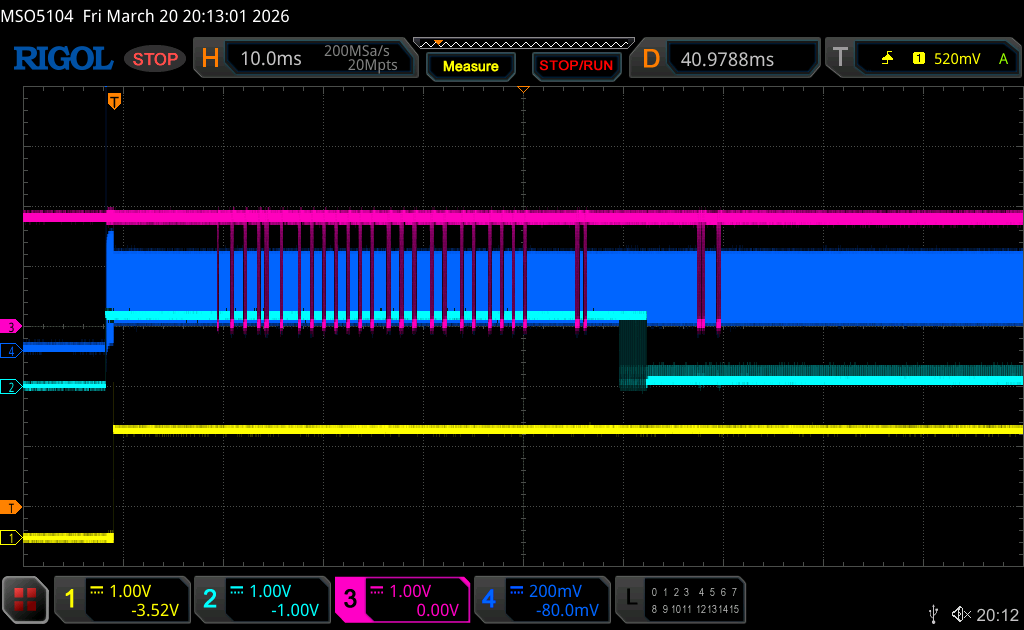This screenshot has width=1024, height=630.
Task: Select channel 4 ground level marker
Action: (10, 351)
